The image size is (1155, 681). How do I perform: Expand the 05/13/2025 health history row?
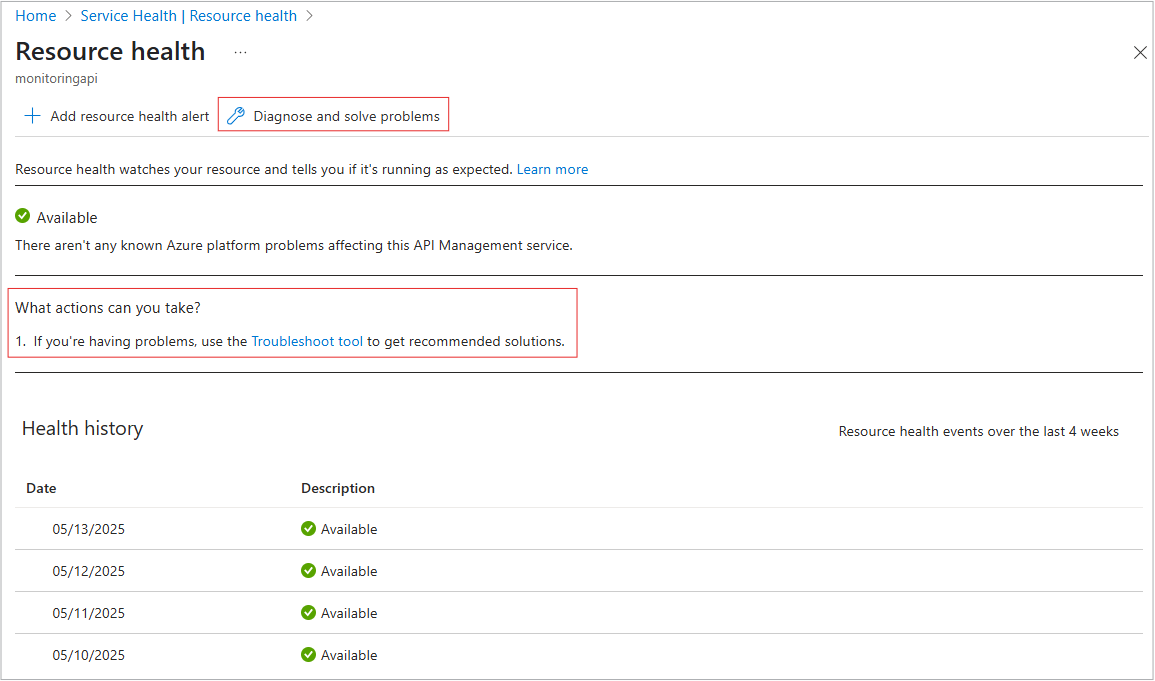(88, 529)
